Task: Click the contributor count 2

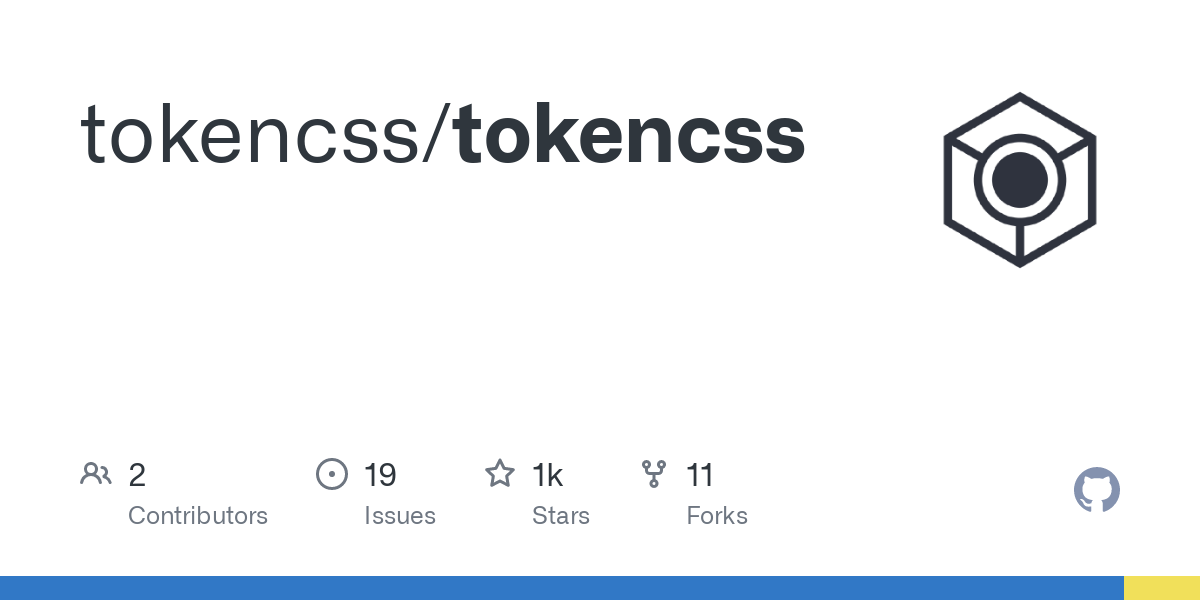Action: click(137, 475)
